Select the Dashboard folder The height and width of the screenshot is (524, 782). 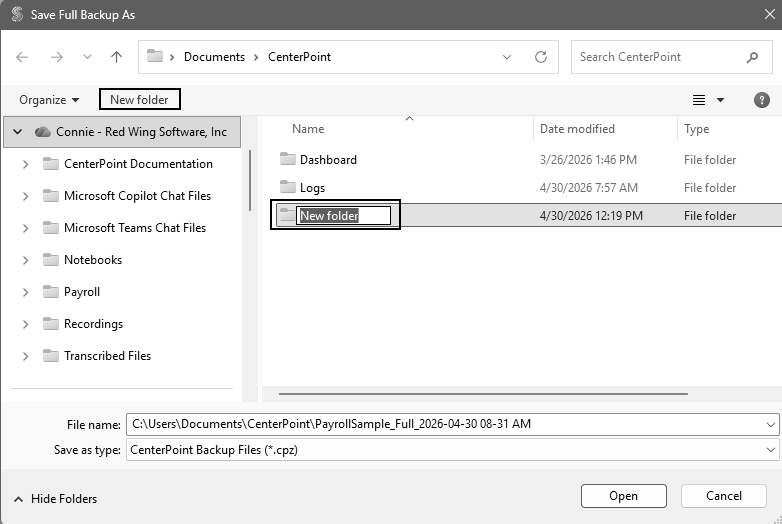[328, 160]
